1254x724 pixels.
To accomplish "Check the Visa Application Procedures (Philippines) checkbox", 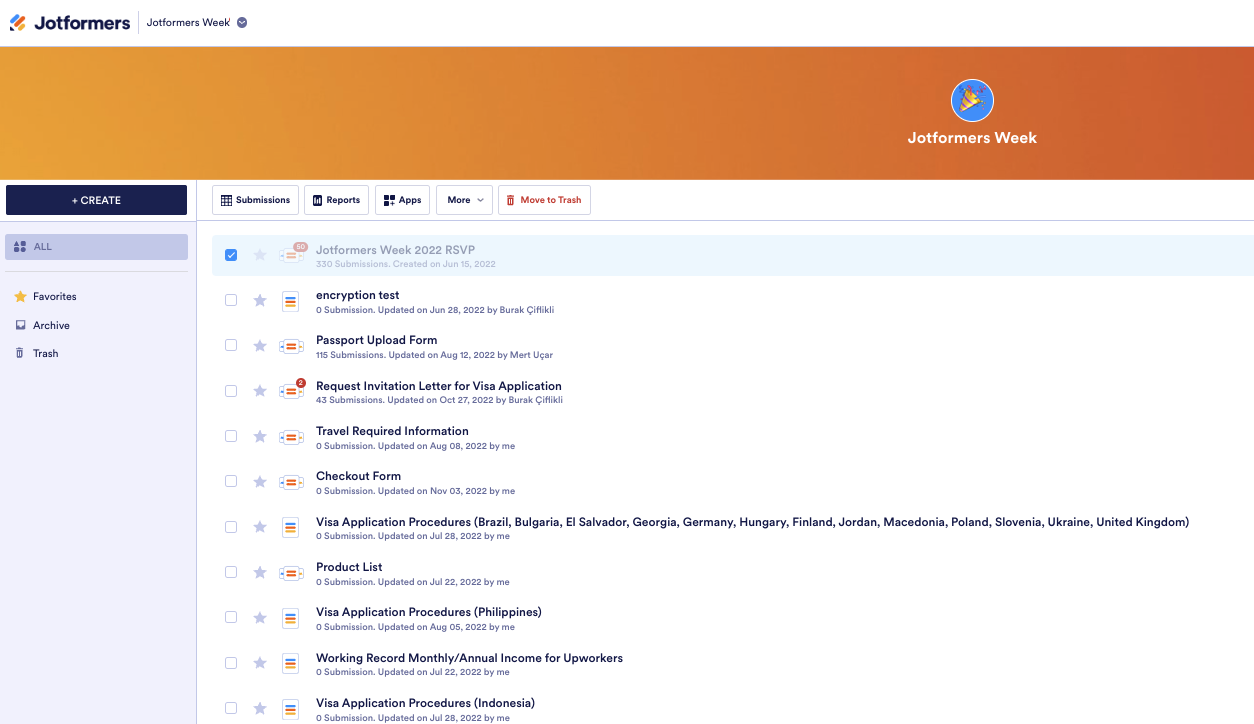I will (x=231, y=617).
